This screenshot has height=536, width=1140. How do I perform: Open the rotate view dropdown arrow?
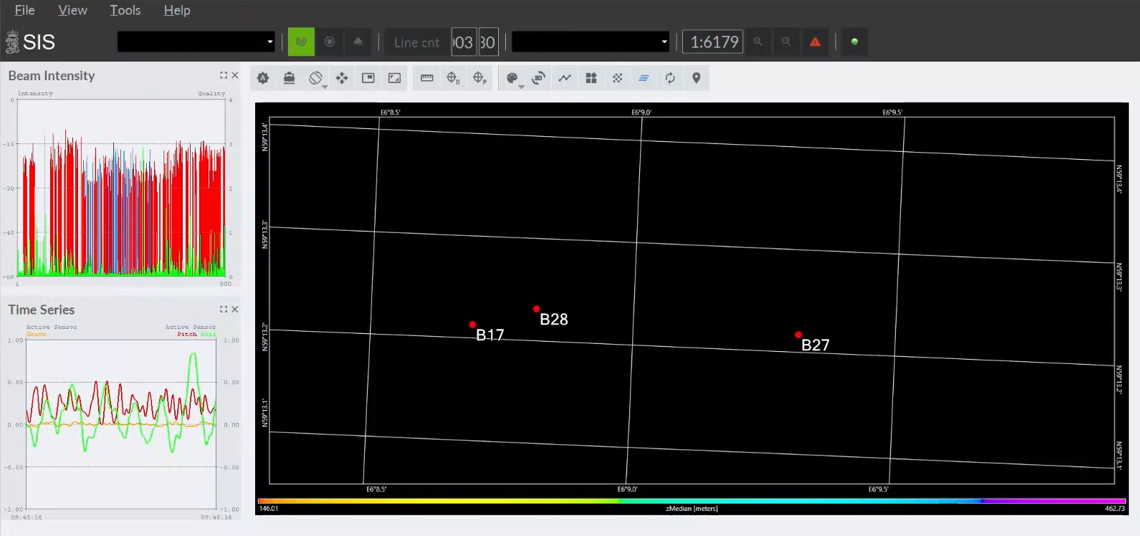pyautogui.click(x=325, y=86)
